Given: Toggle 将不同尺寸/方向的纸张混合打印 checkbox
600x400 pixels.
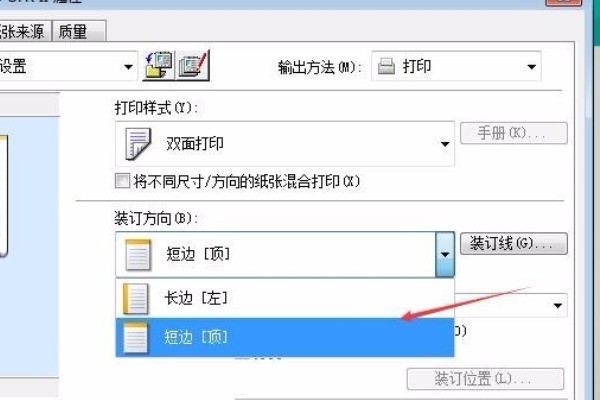Looking at the screenshot, I should [x=122, y=181].
